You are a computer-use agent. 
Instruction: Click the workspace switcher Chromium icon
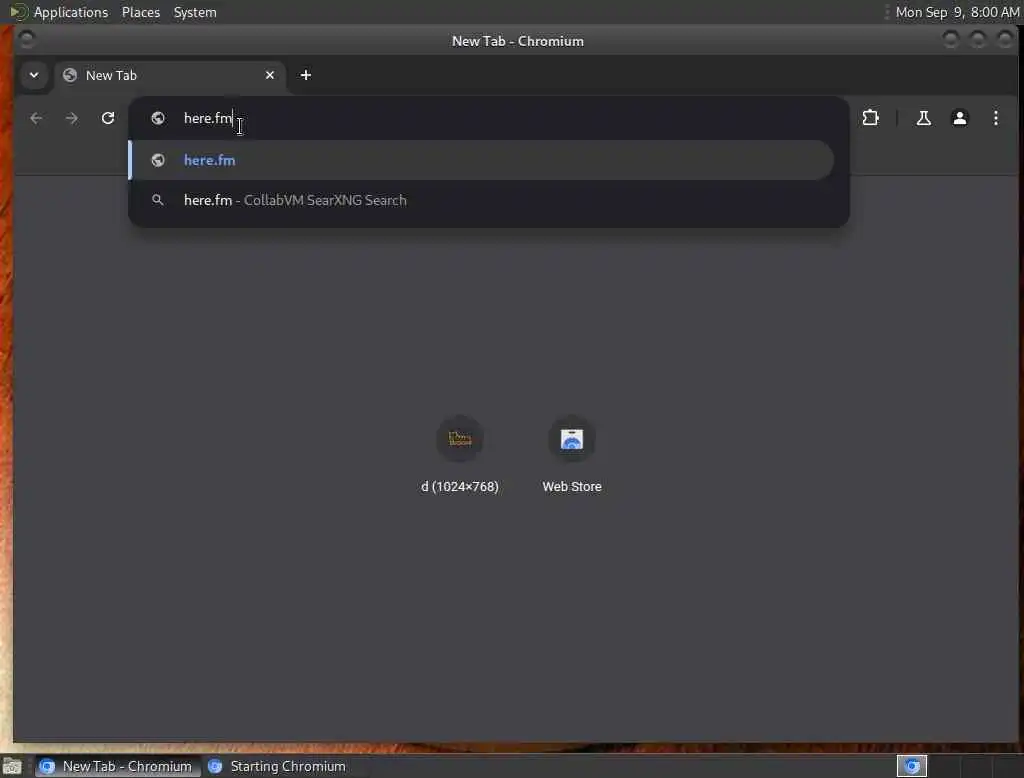tap(912, 766)
